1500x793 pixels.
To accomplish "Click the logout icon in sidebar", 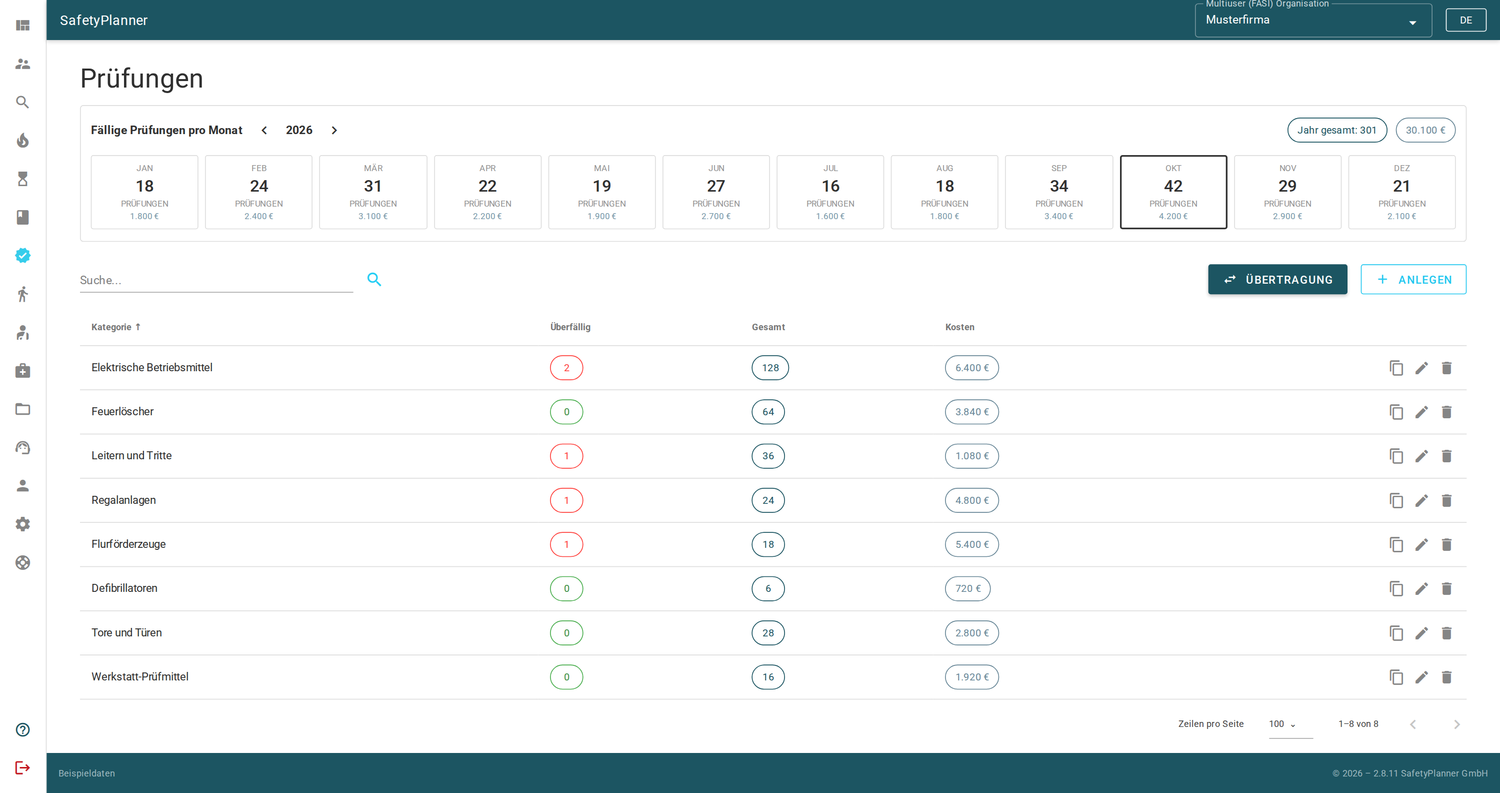I will coord(23,768).
